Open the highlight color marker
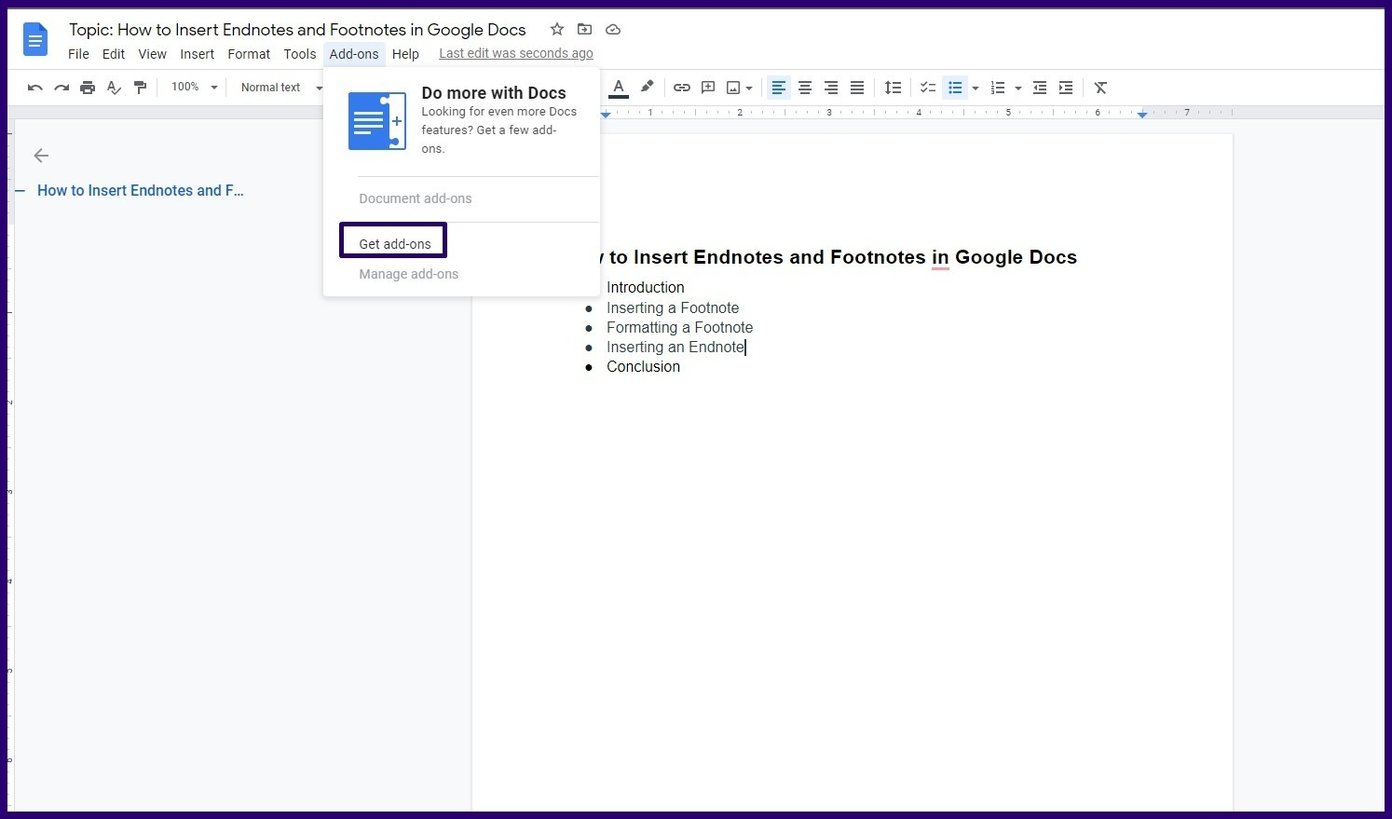Viewport: 1392px width, 819px height. point(647,87)
